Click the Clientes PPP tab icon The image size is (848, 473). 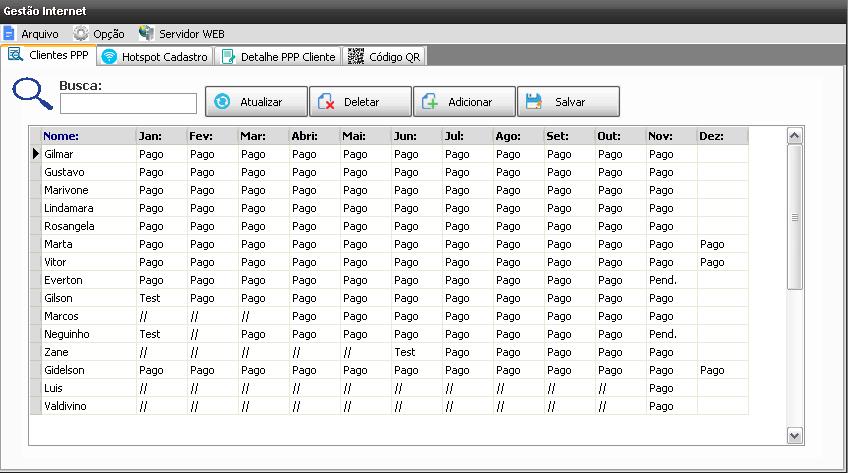coord(15,55)
